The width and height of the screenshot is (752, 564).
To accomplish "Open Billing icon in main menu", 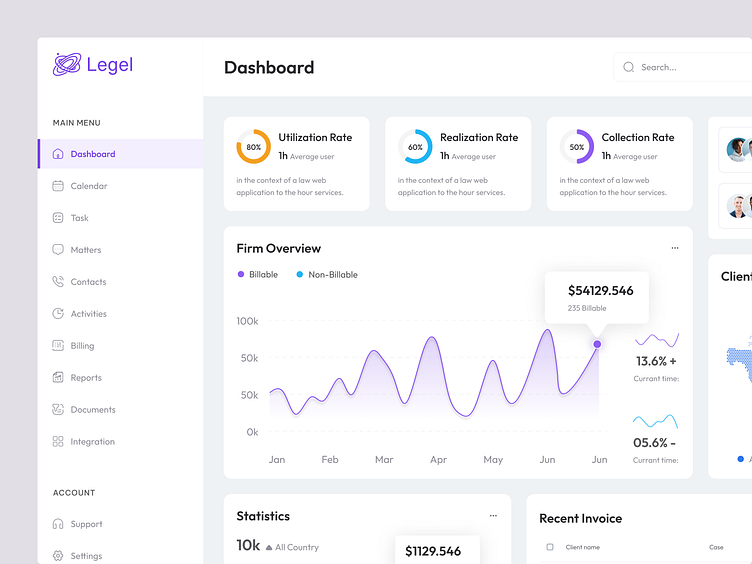I will pyautogui.click(x=58, y=346).
